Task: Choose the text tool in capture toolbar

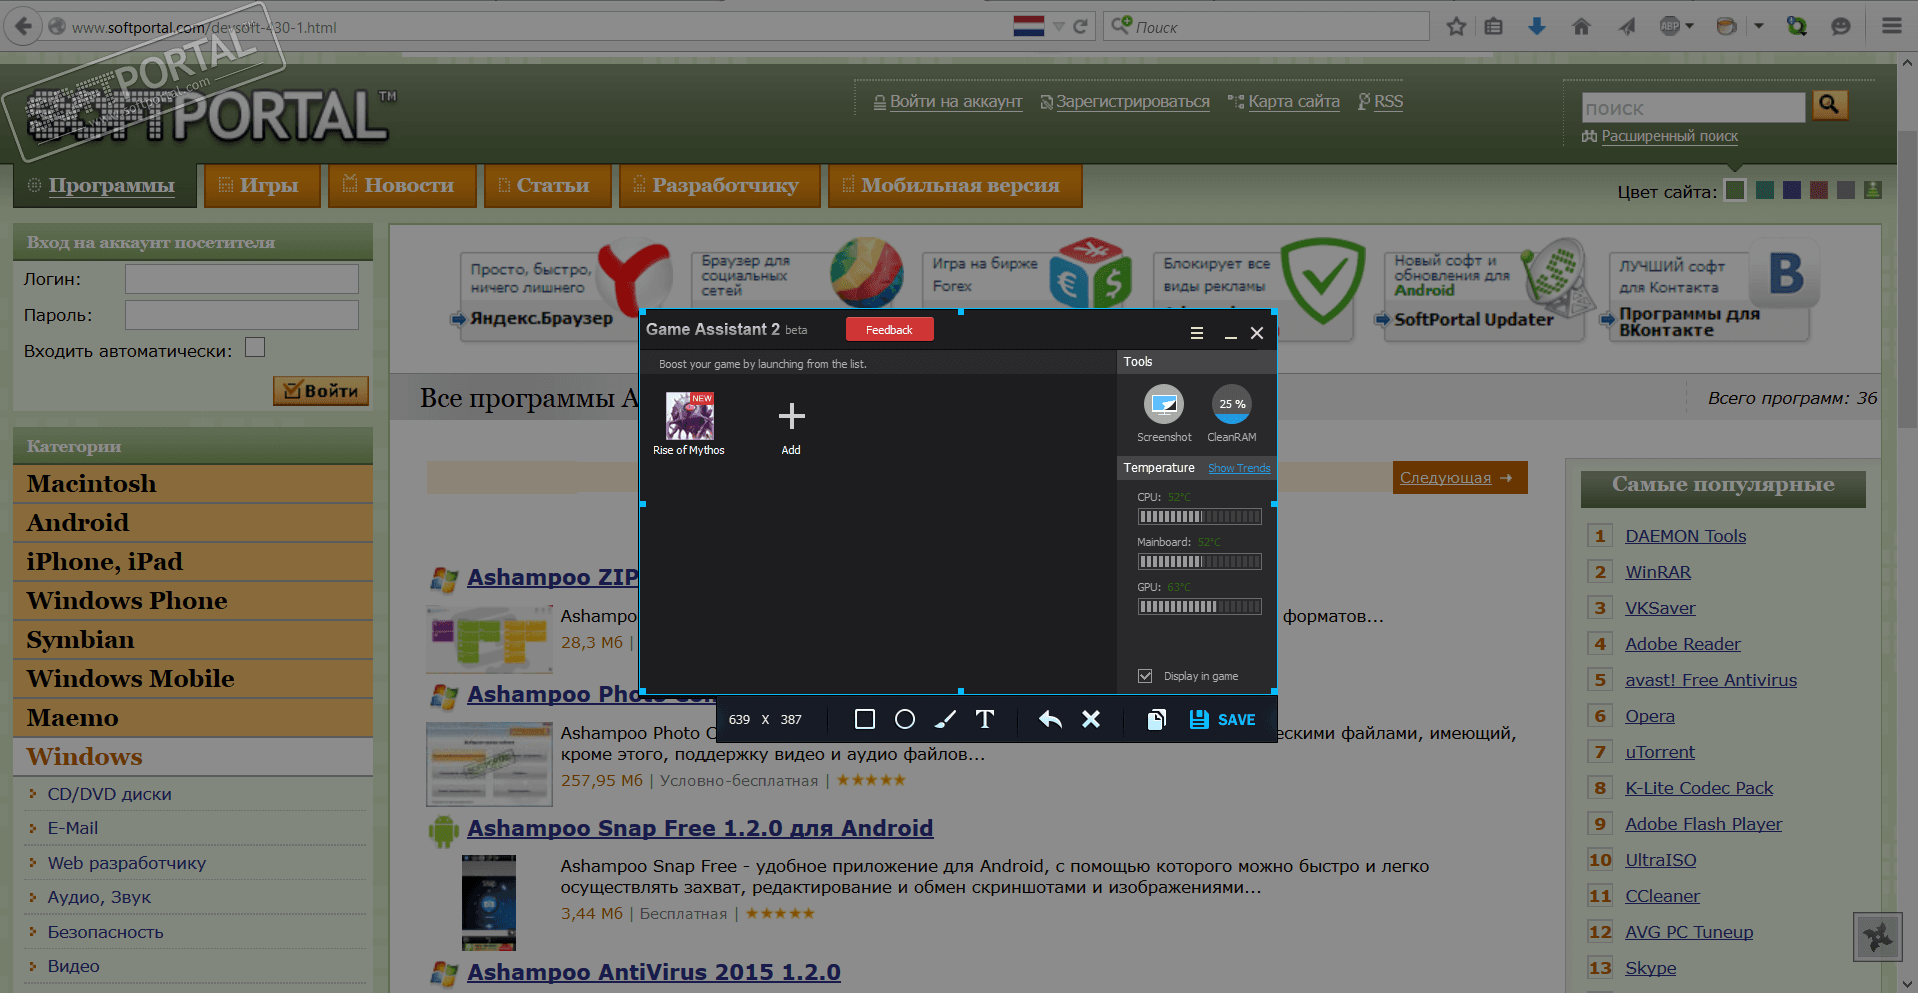Action: (985, 719)
